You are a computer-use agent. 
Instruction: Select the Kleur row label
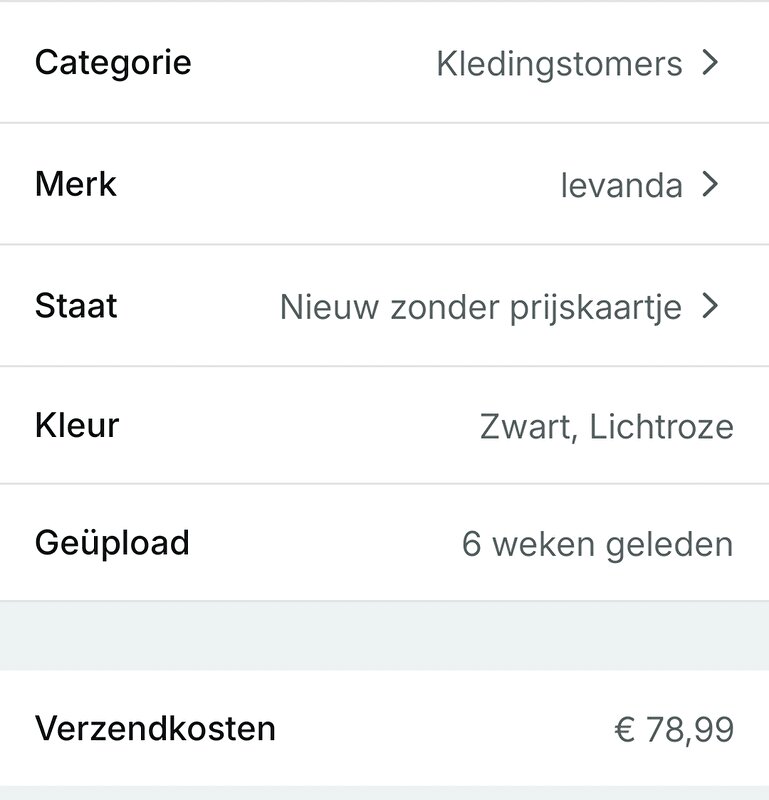coord(77,426)
